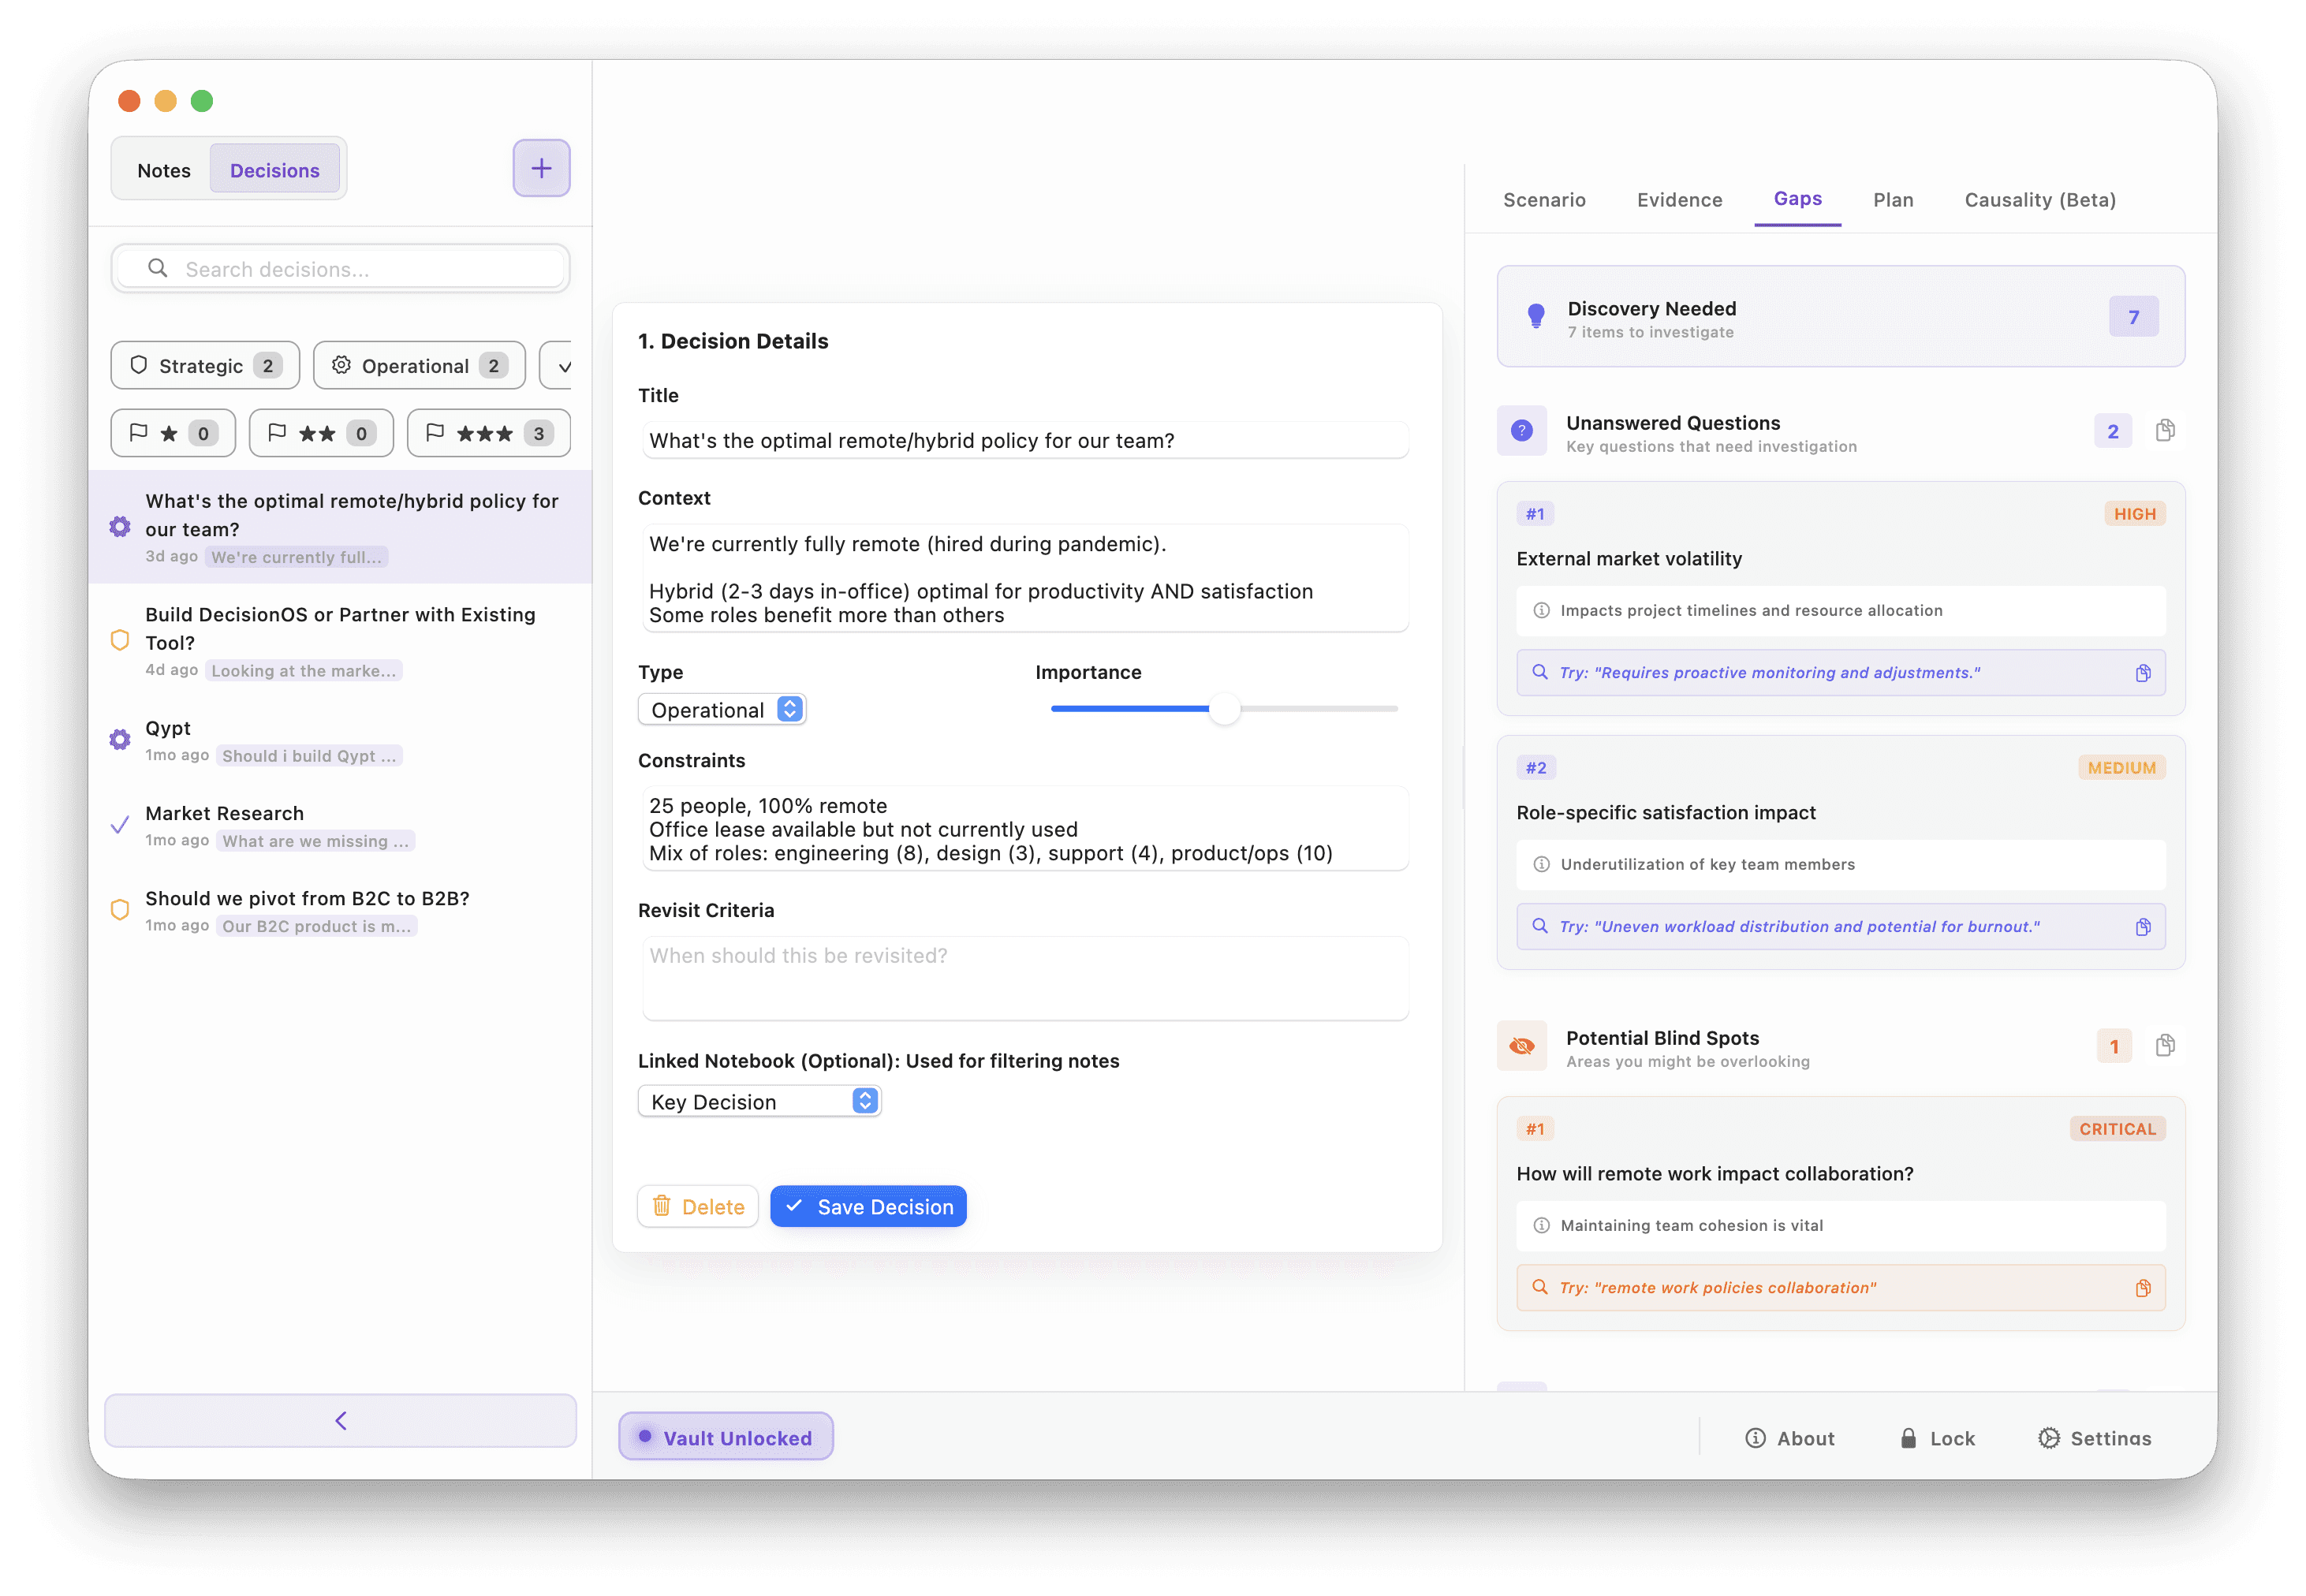Toggle the Strategic filter chip

coord(205,366)
